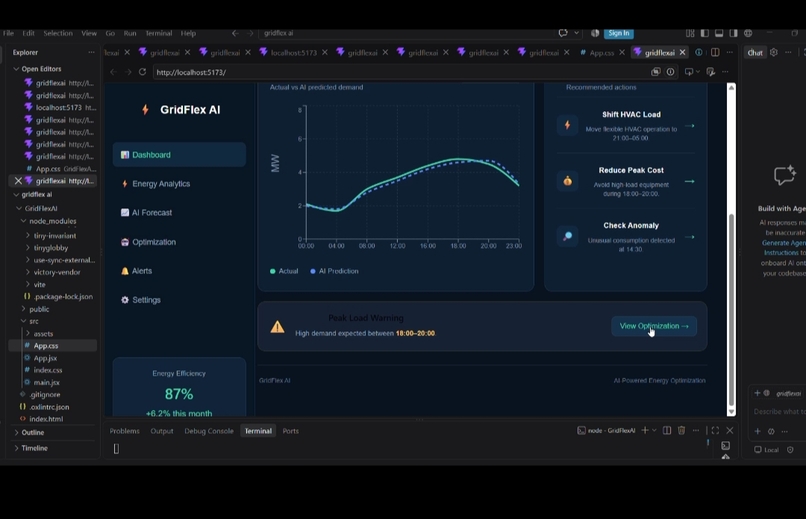
Task: Open index.html in the file tree
Action: (46, 419)
